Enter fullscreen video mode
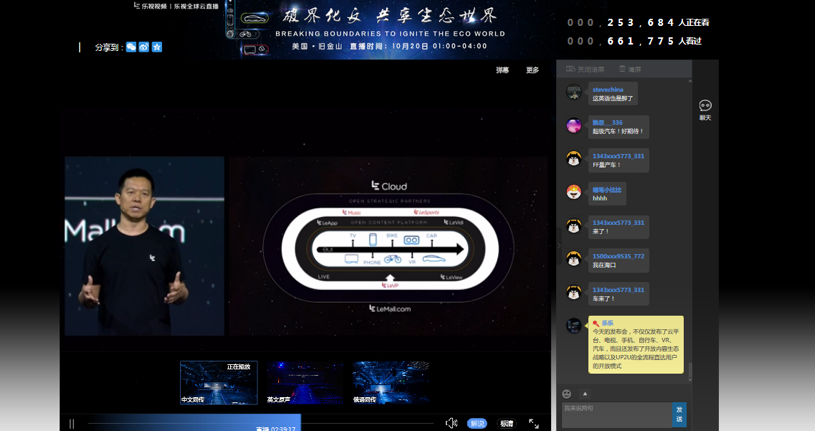Screen dimensions: 815x431 pos(534,424)
